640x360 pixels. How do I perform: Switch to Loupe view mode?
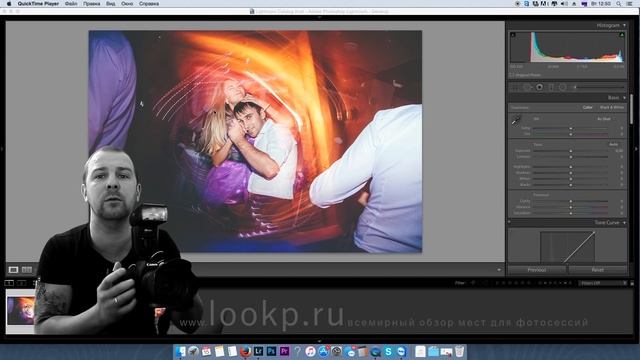coord(13,270)
